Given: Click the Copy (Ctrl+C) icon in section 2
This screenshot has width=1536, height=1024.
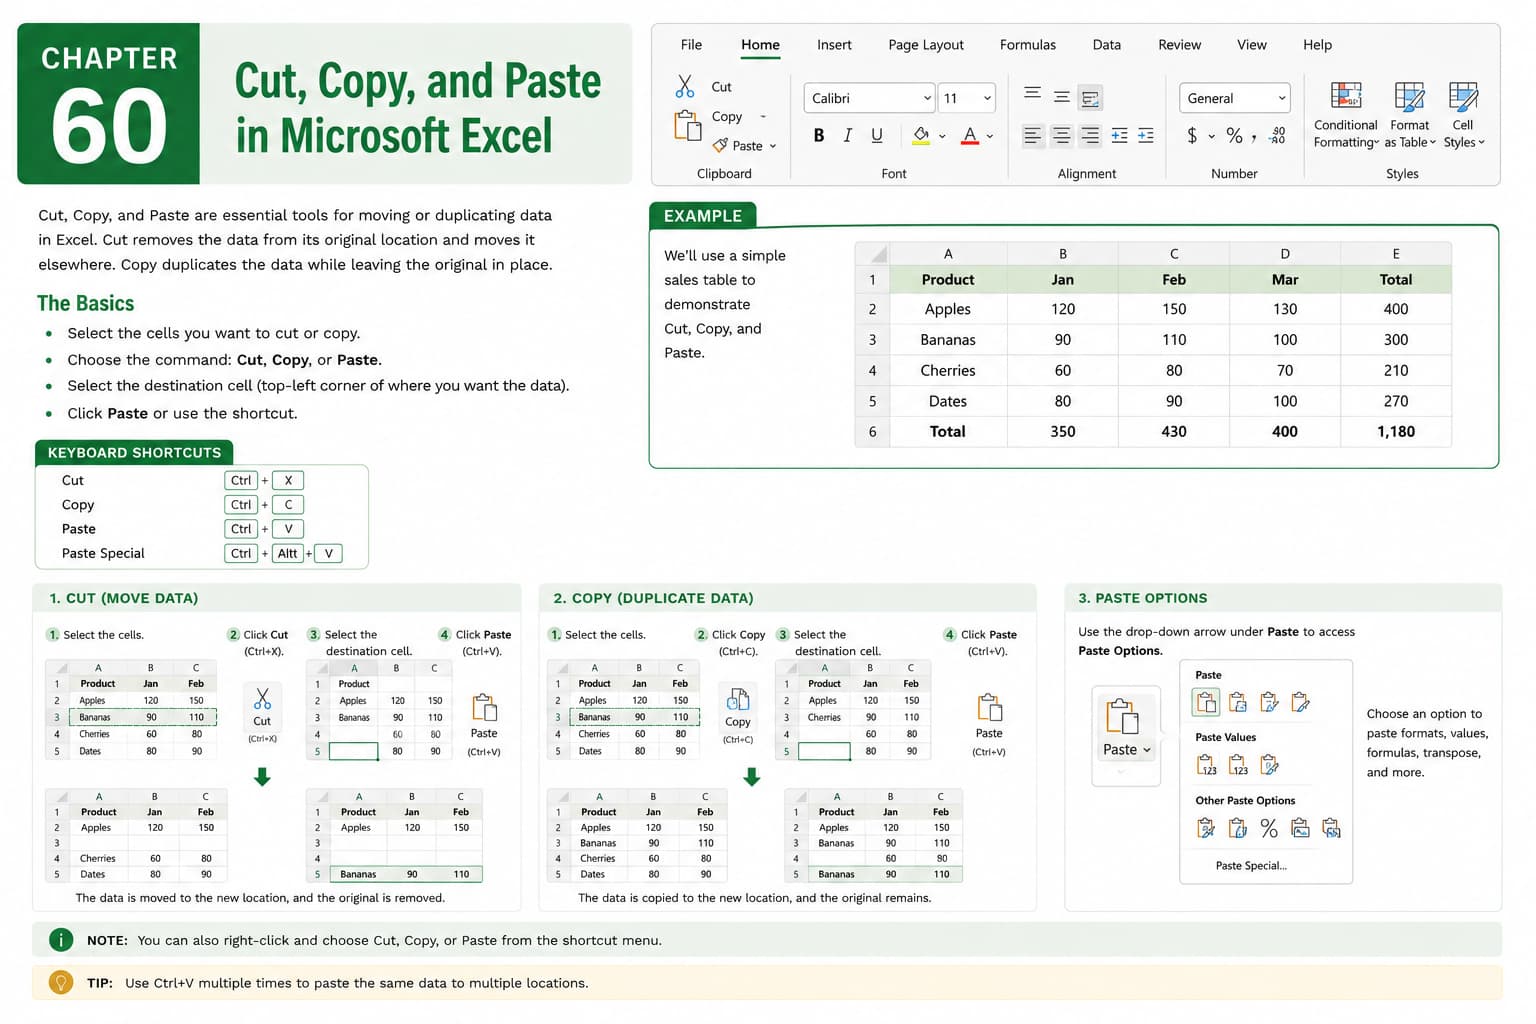Looking at the screenshot, I should 738,699.
